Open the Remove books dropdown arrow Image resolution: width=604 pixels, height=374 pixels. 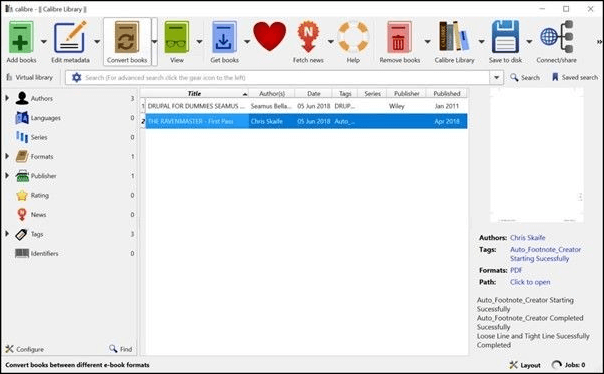427,41
